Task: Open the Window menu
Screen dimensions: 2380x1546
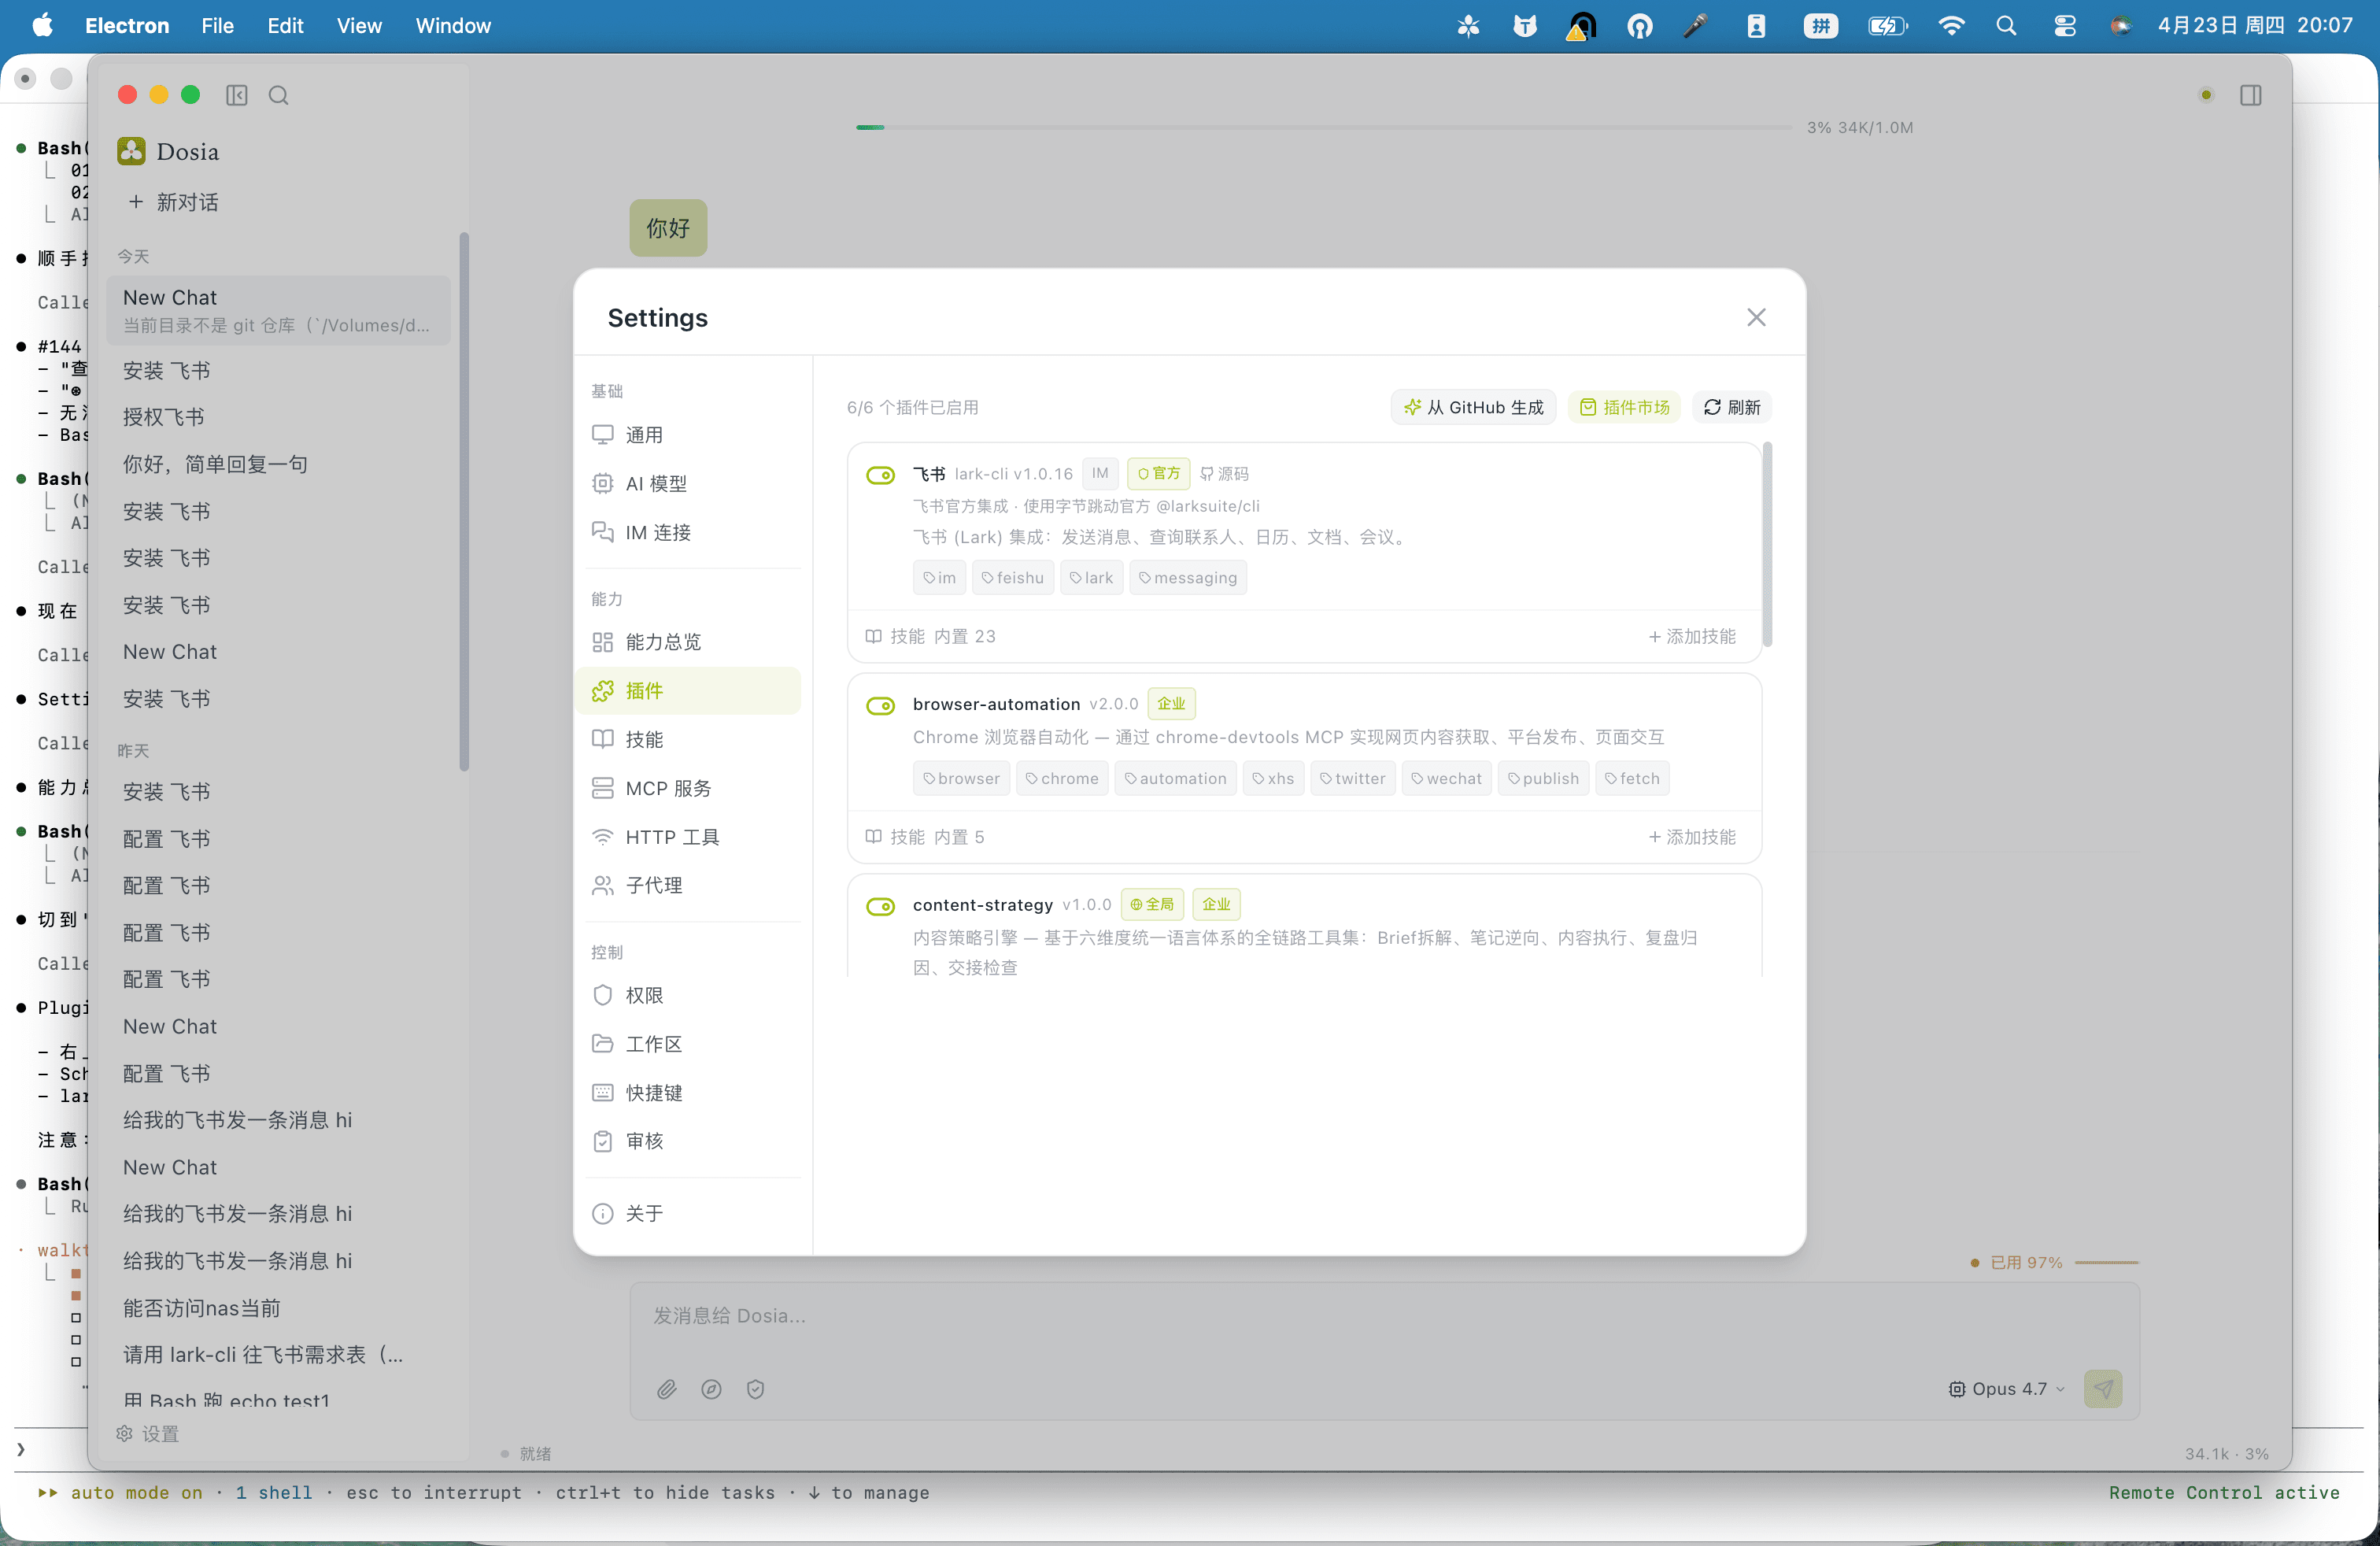Action: pyautogui.click(x=453, y=25)
